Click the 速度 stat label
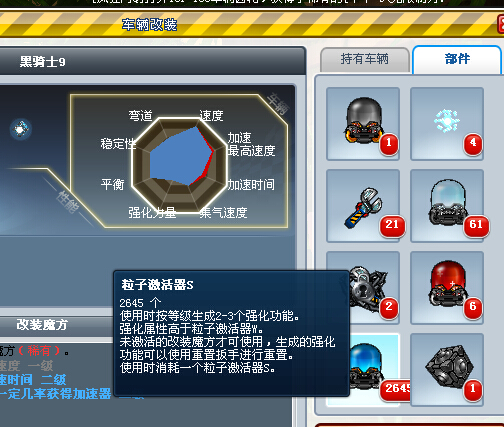The image size is (504, 427). pyautogui.click(x=211, y=116)
